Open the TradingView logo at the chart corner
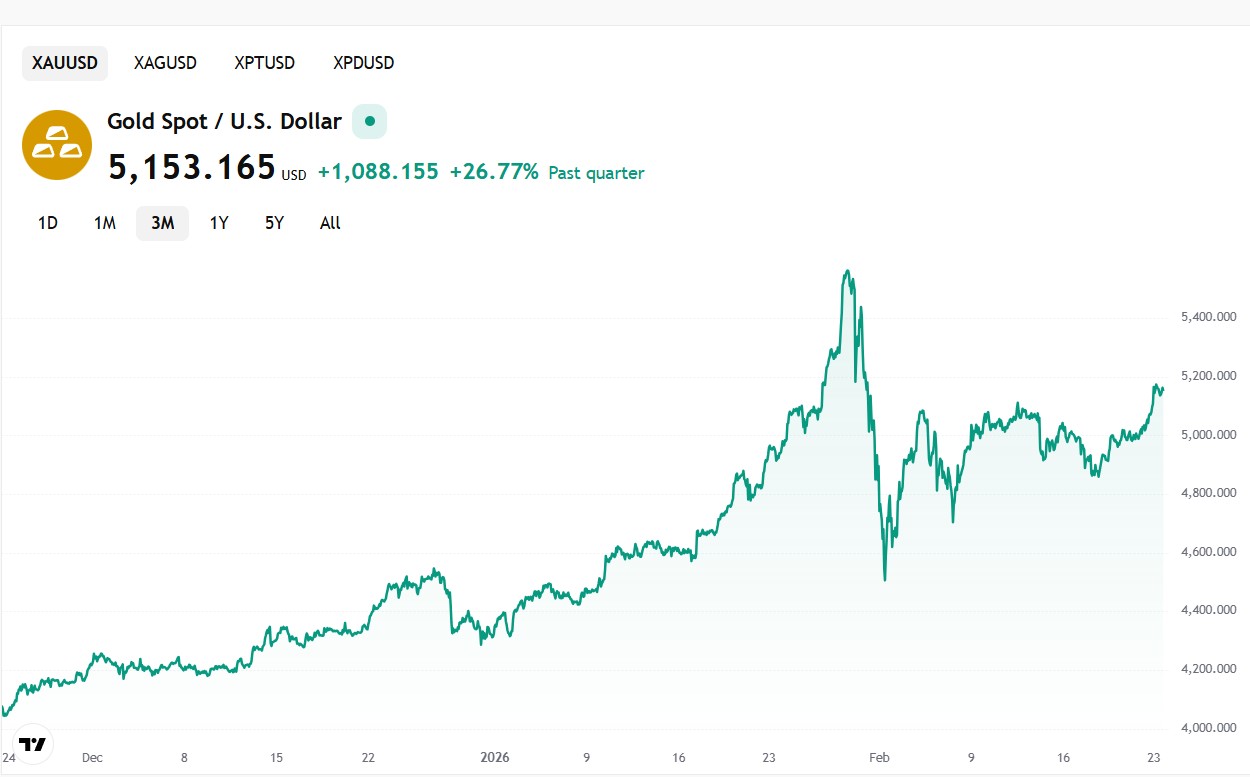The image size is (1250, 777). tap(33, 744)
